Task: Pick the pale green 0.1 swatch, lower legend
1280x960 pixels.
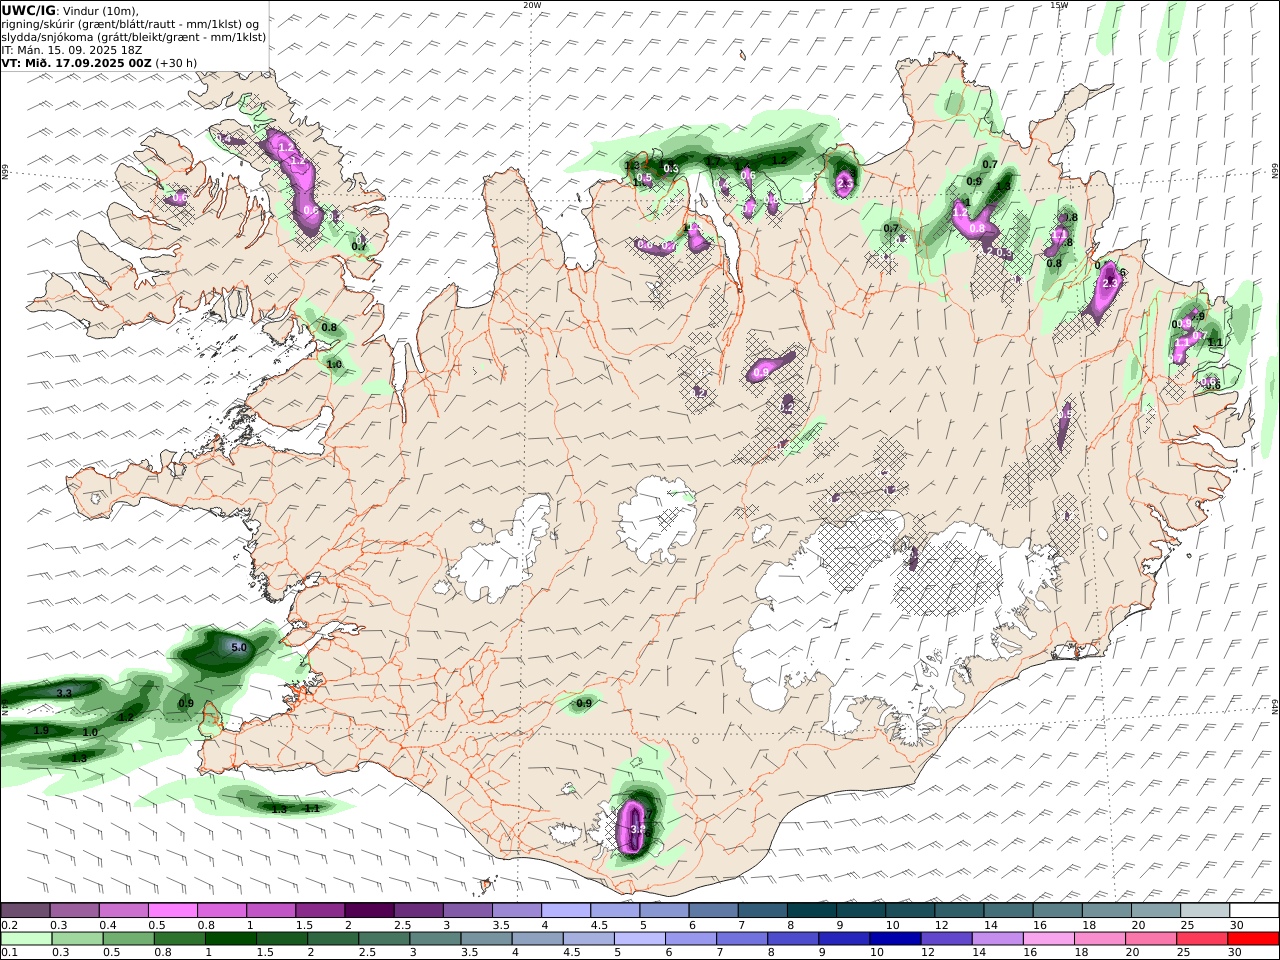Action: tap(26, 938)
